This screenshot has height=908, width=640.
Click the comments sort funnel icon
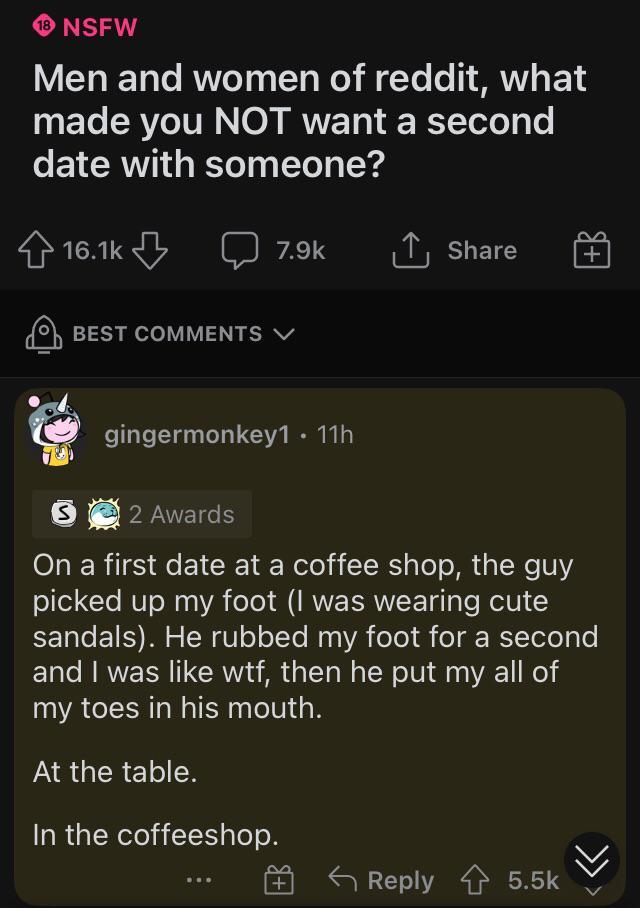(x=40, y=334)
